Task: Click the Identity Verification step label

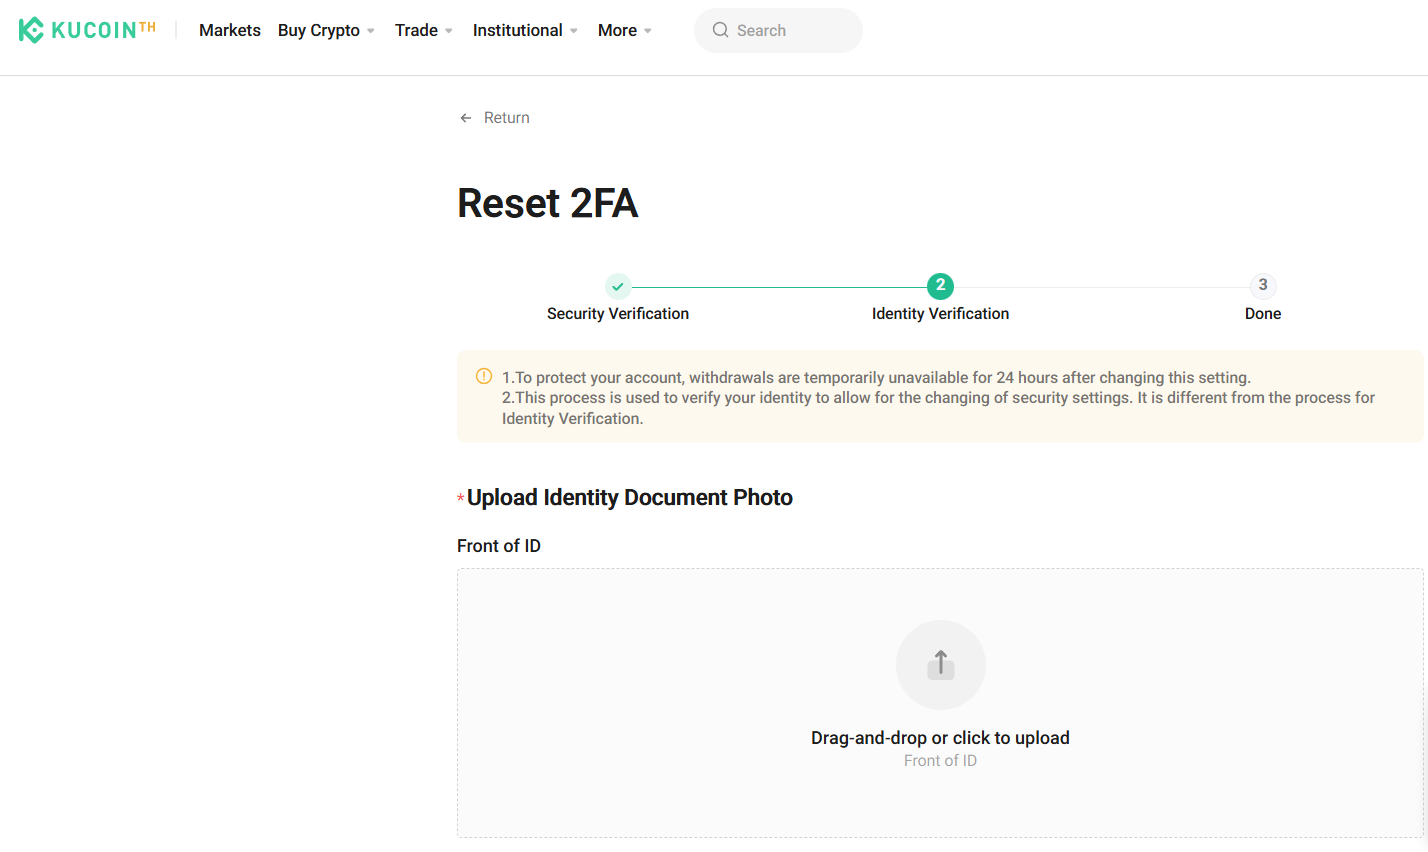Action: point(940,314)
